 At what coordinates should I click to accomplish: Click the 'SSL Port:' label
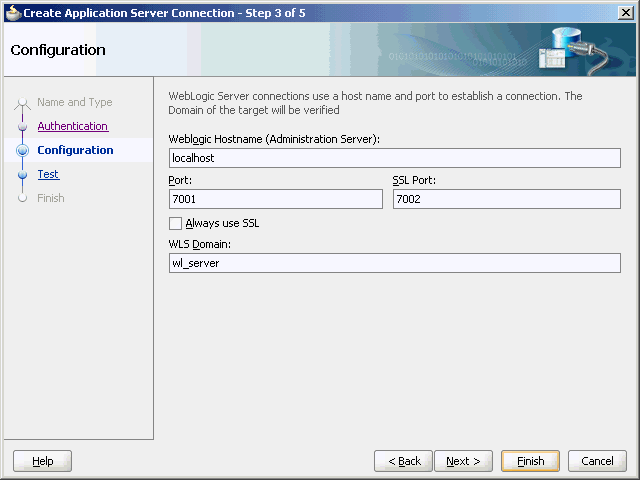[x=414, y=180]
